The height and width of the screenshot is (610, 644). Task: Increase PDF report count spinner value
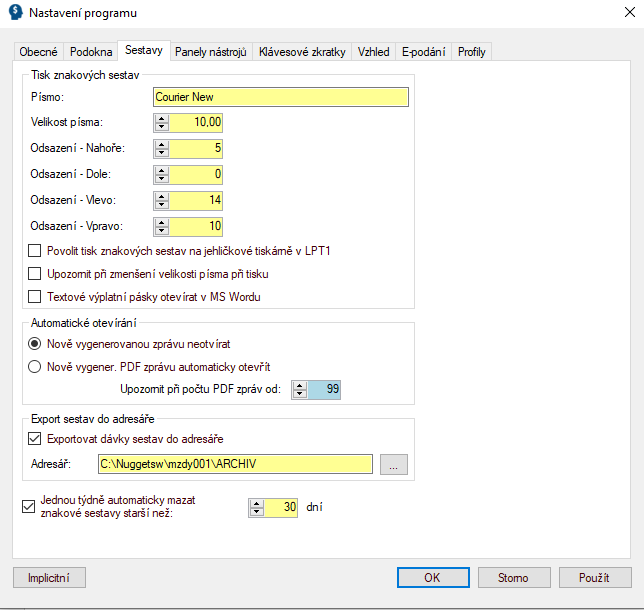click(298, 385)
